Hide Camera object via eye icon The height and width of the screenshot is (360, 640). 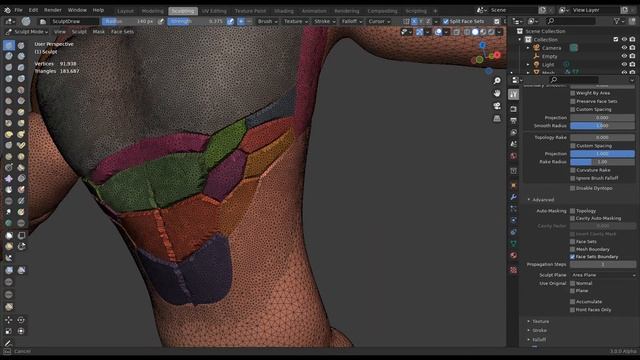pyautogui.click(x=624, y=48)
